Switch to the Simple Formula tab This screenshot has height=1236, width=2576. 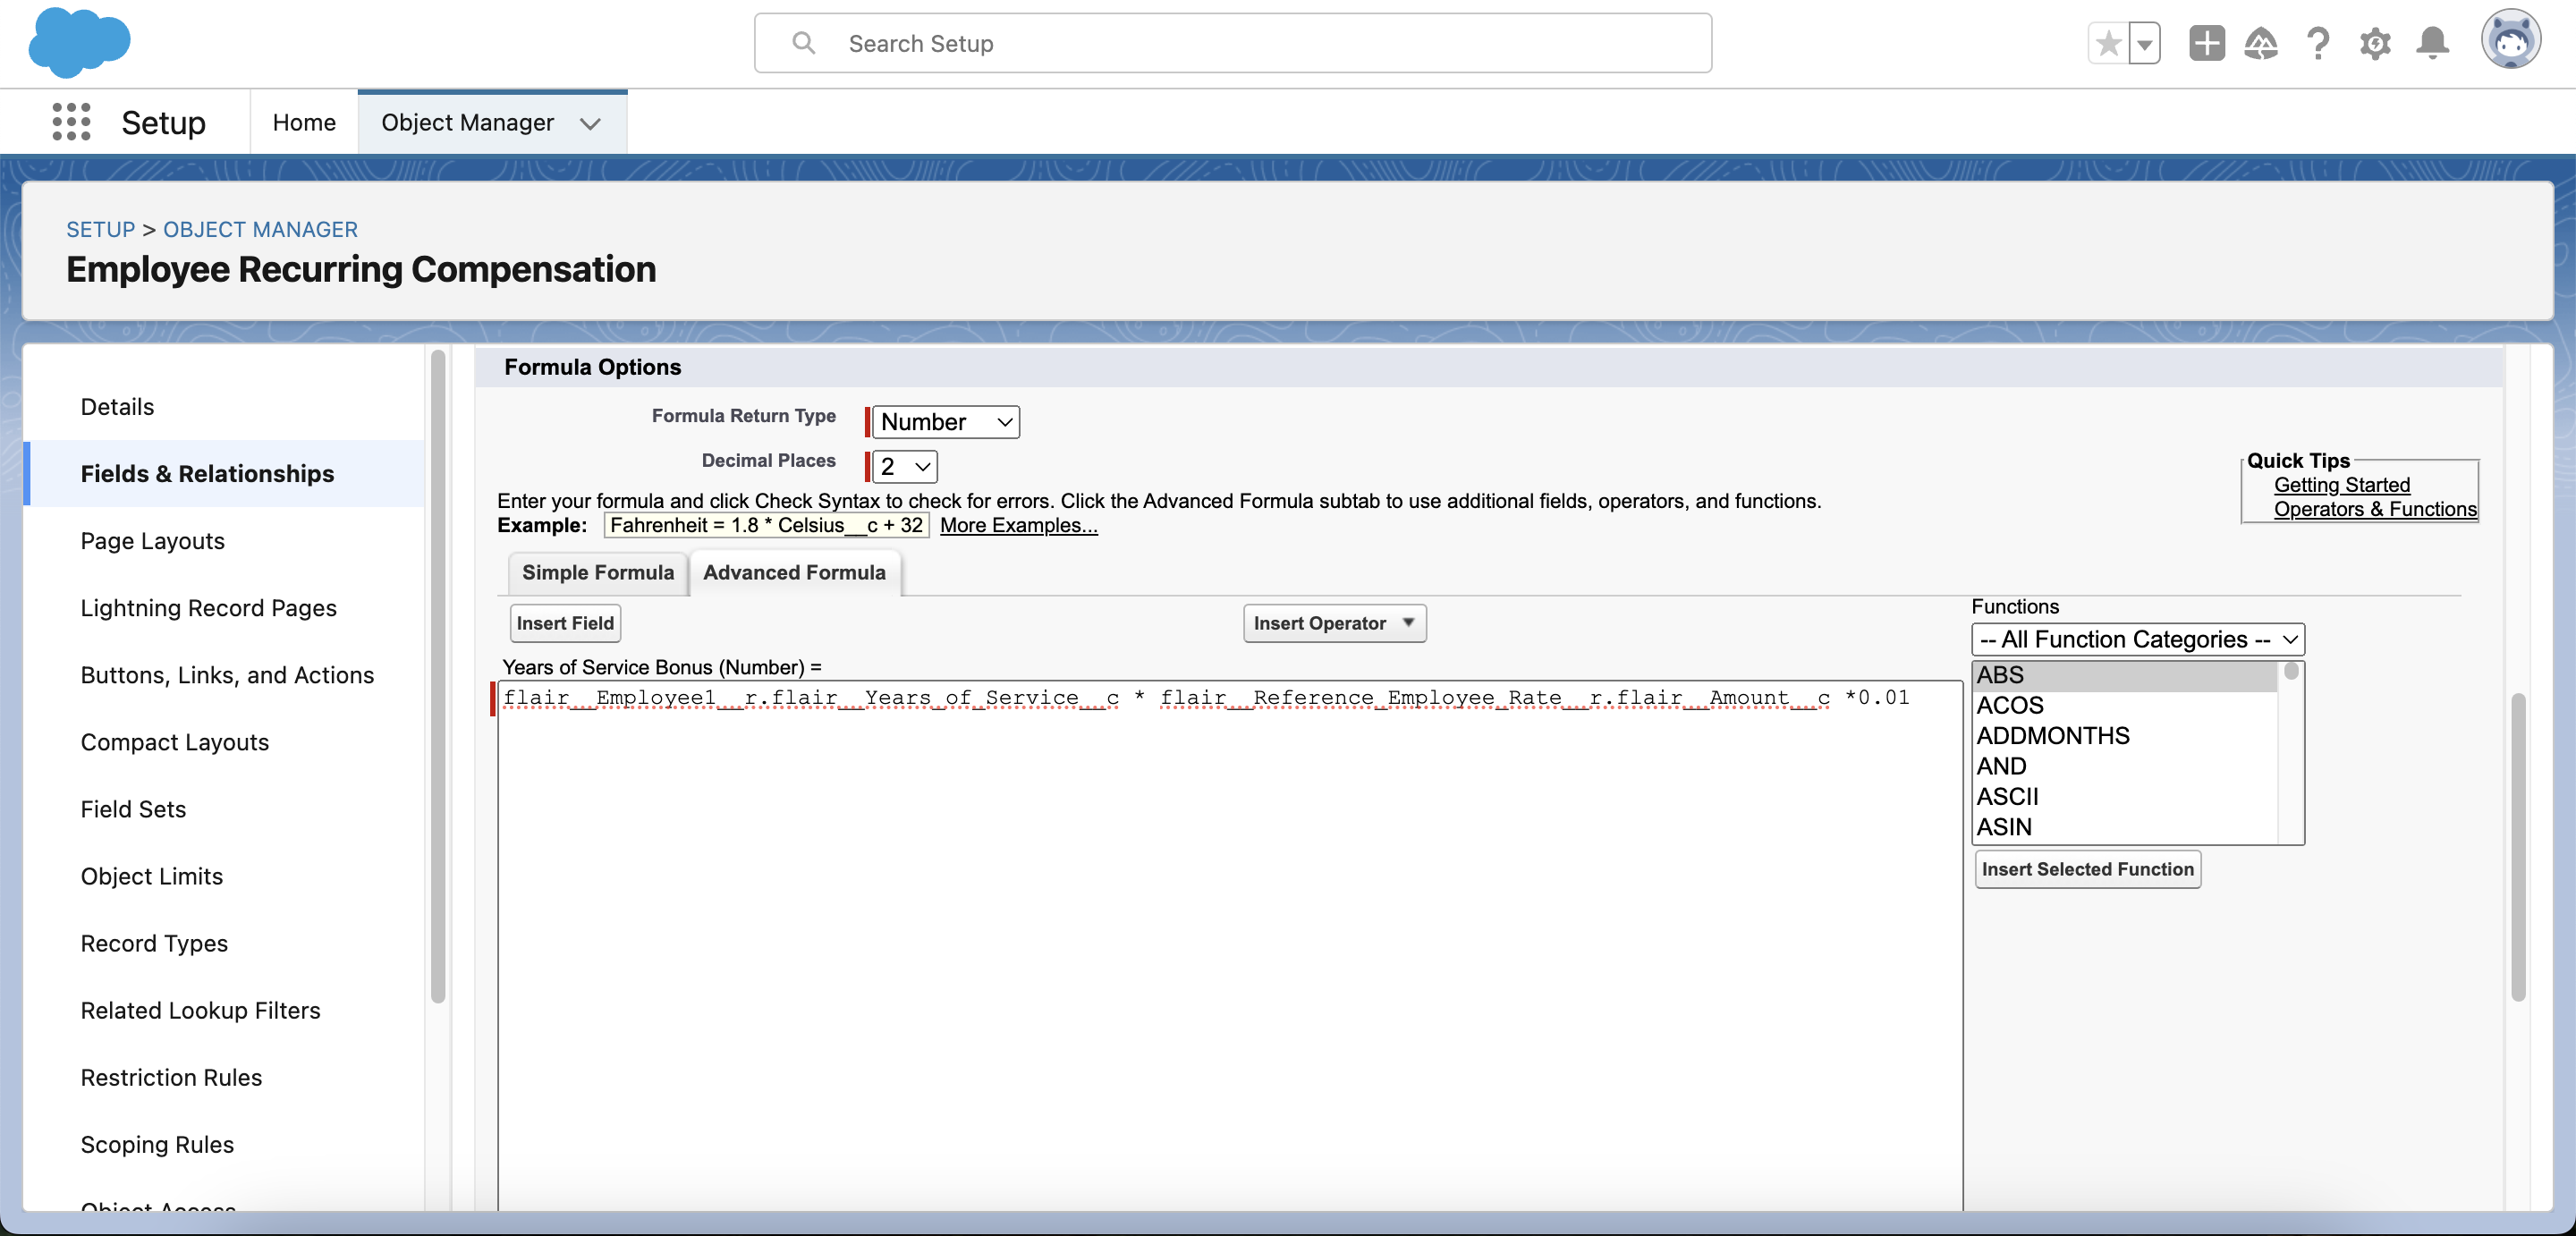597,572
